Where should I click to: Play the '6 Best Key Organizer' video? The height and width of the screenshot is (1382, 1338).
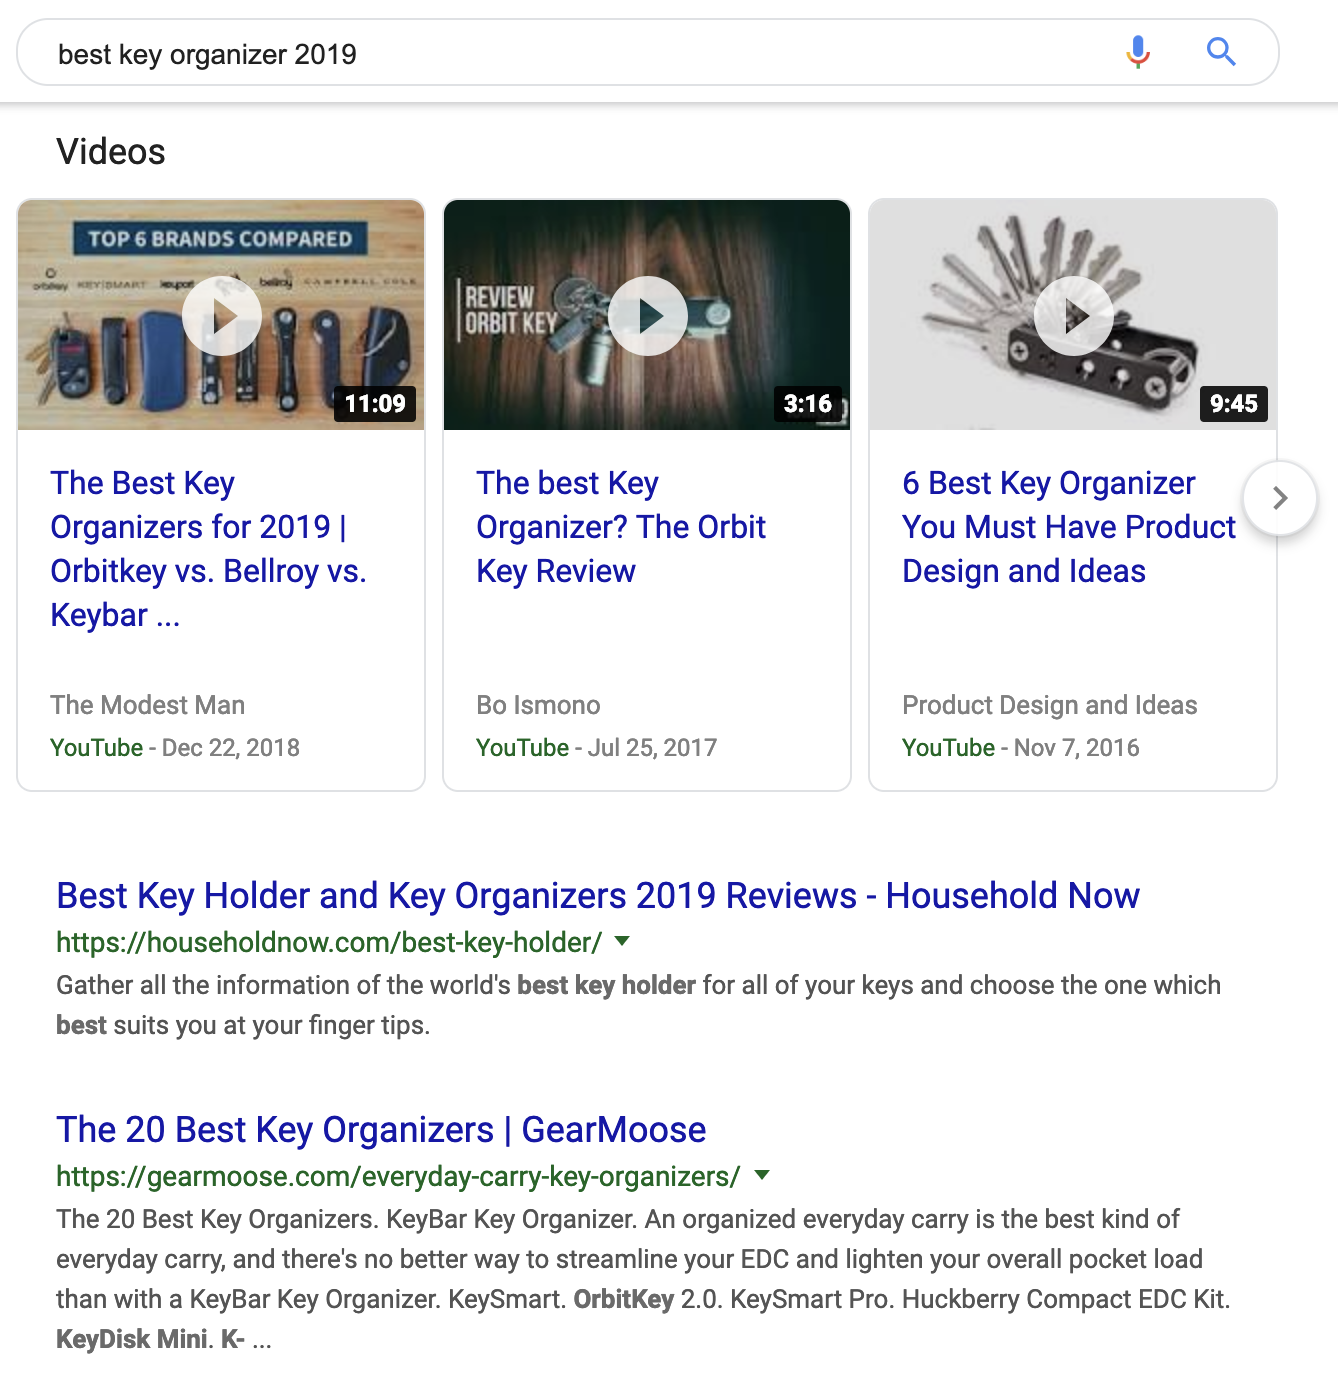coord(1074,316)
